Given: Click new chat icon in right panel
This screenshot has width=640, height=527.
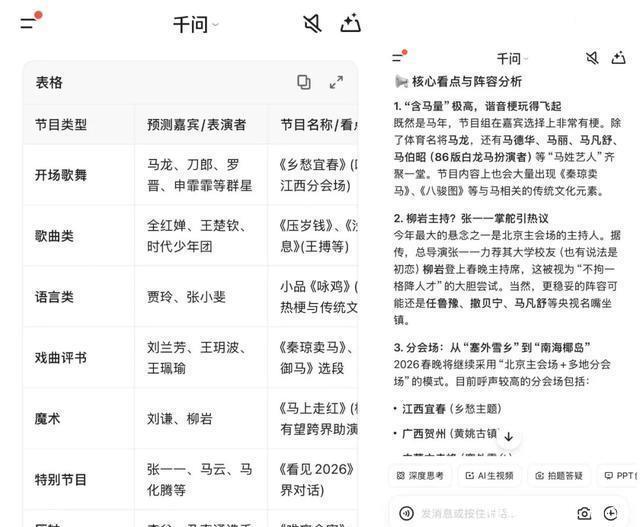Looking at the screenshot, I should point(619,58).
